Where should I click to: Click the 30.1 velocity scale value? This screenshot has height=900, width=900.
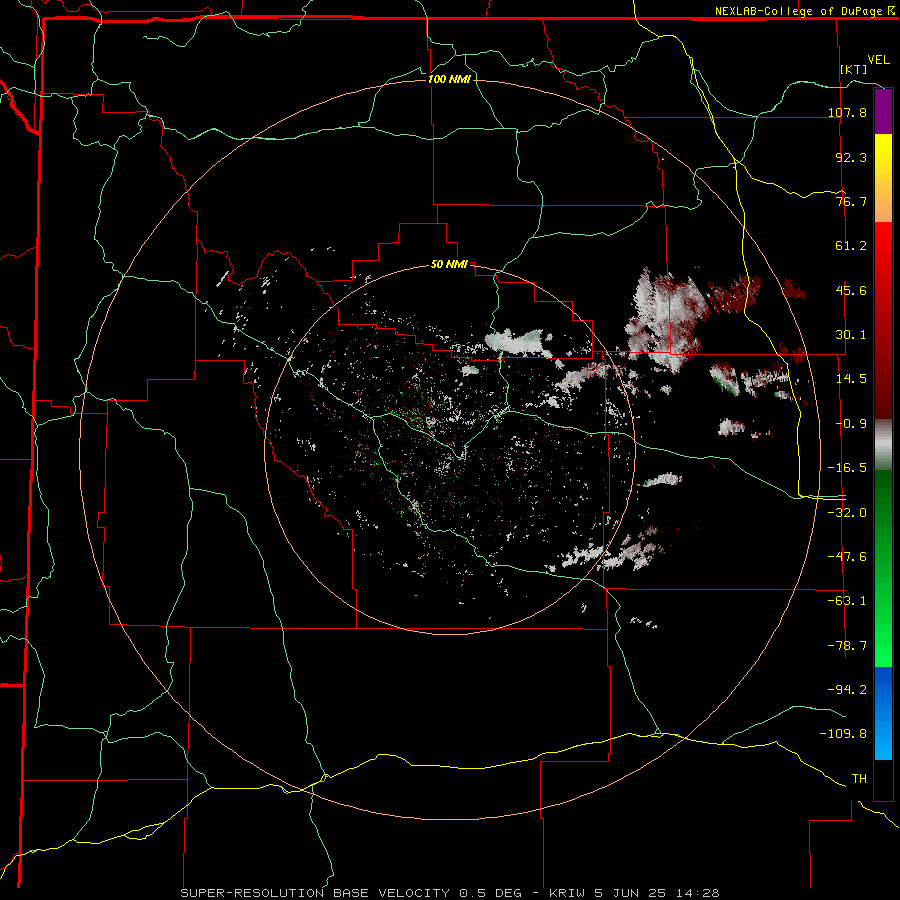point(851,335)
